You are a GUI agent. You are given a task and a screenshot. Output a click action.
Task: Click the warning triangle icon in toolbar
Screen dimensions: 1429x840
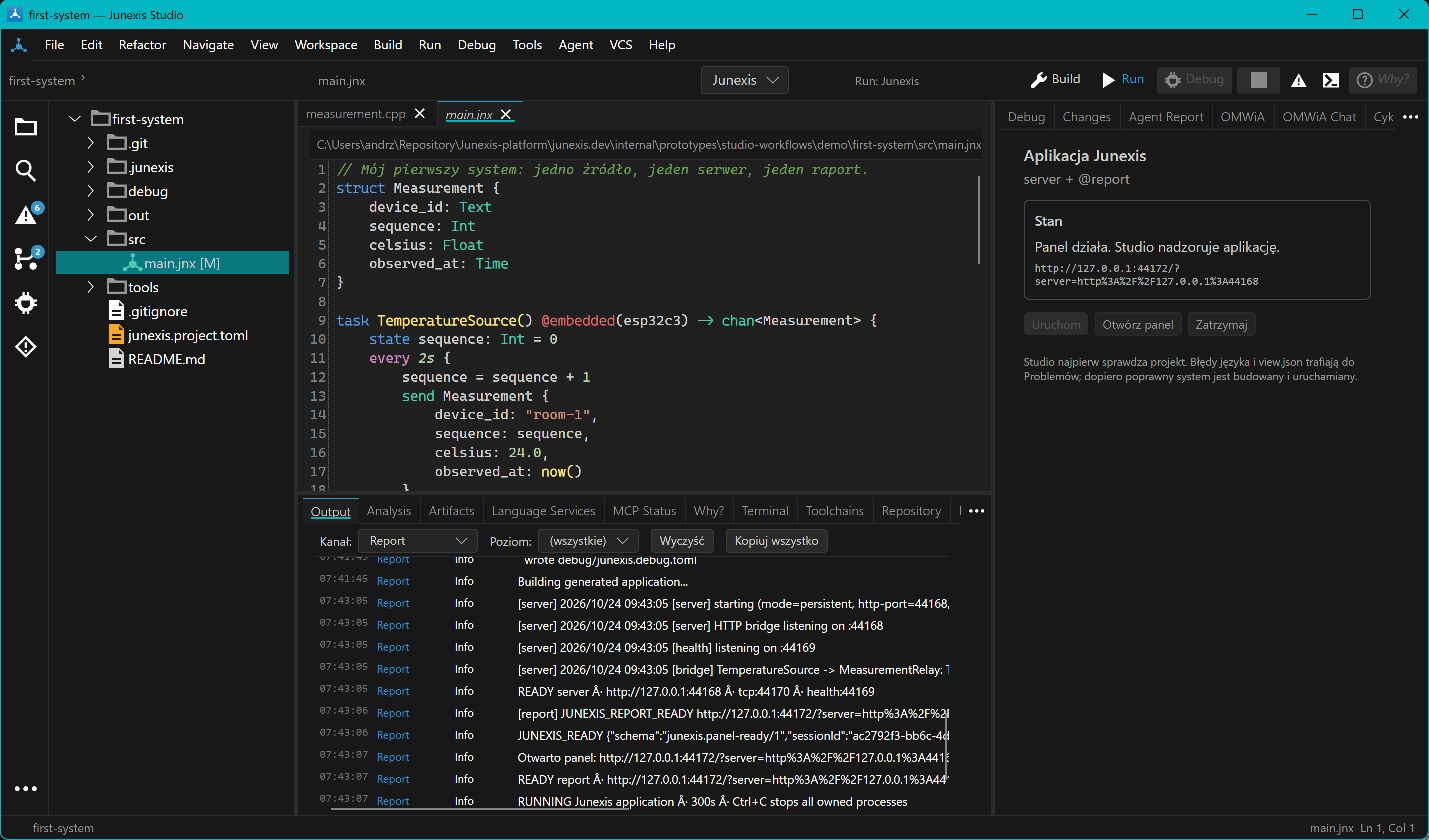1298,81
